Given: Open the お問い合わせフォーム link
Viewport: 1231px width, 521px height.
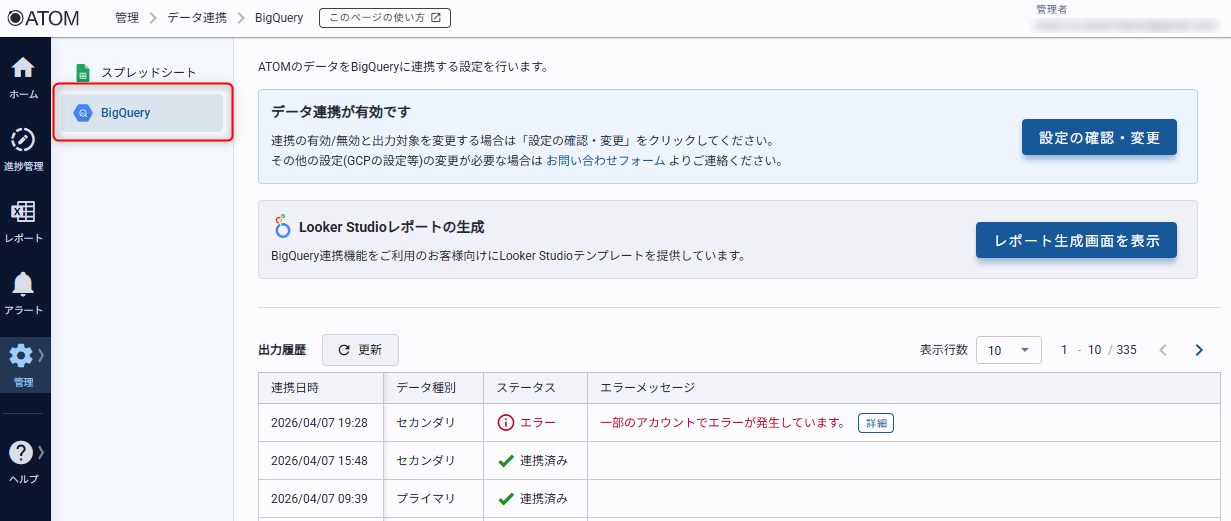Looking at the screenshot, I should click(x=605, y=160).
